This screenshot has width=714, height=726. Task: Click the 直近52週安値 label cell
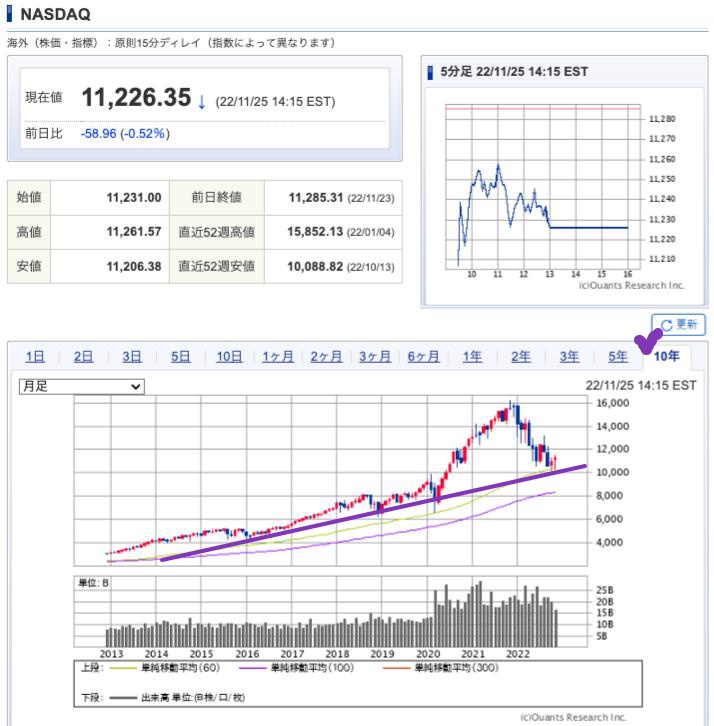click(x=217, y=266)
